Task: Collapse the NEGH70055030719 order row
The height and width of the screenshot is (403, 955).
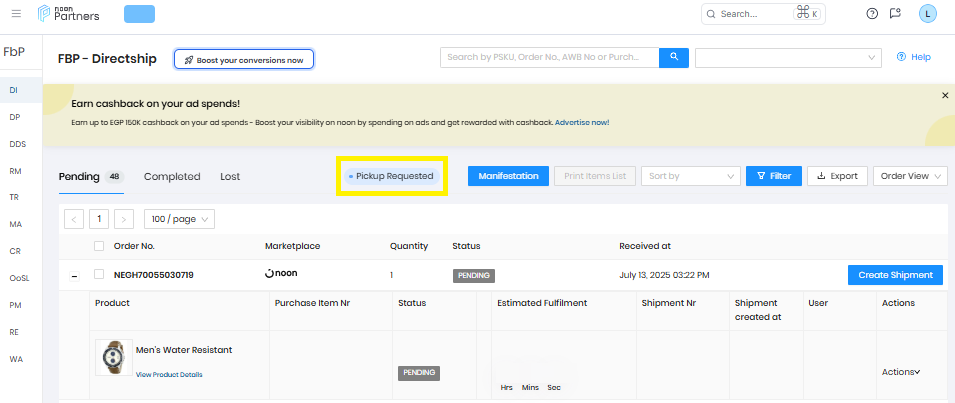Action: [74, 276]
